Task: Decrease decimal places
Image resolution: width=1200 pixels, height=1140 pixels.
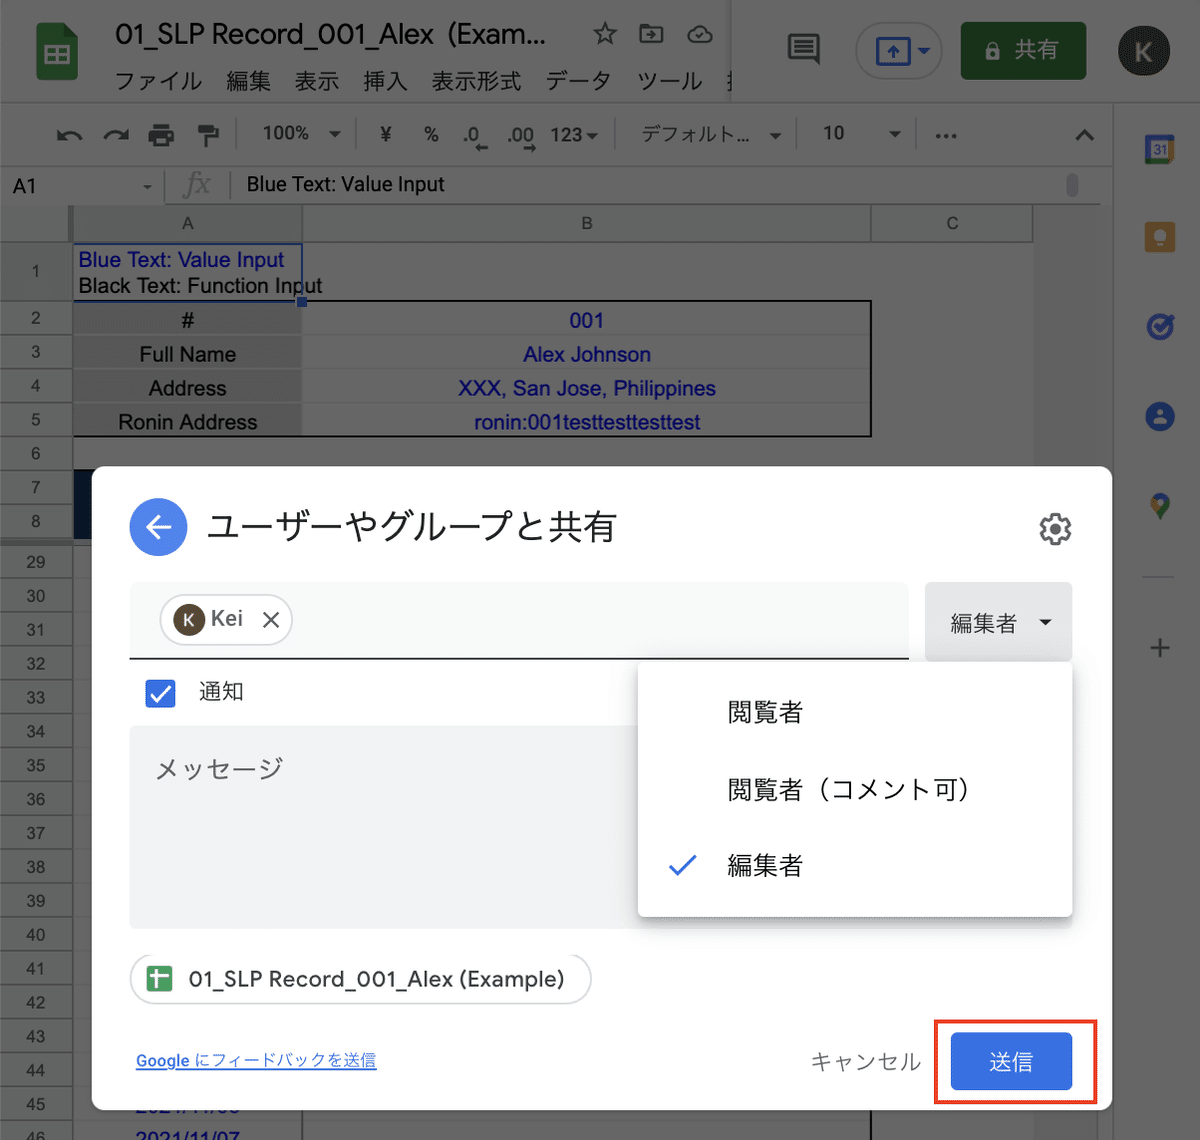Action: [x=475, y=135]
